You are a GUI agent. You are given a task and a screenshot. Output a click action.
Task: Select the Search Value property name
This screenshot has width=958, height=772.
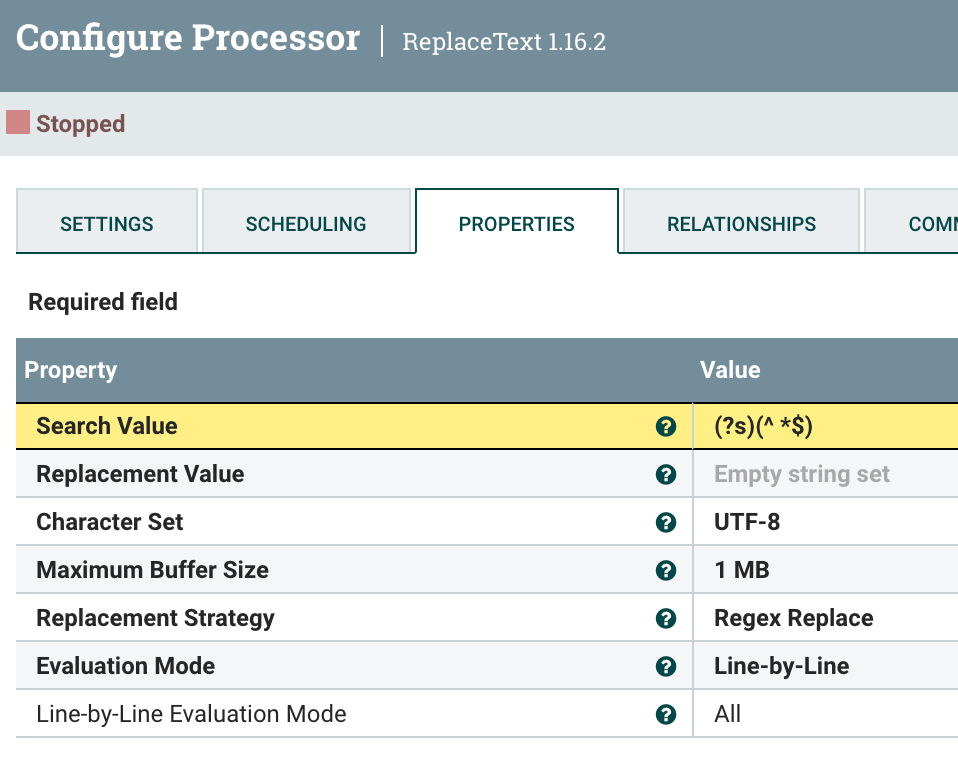107,426
